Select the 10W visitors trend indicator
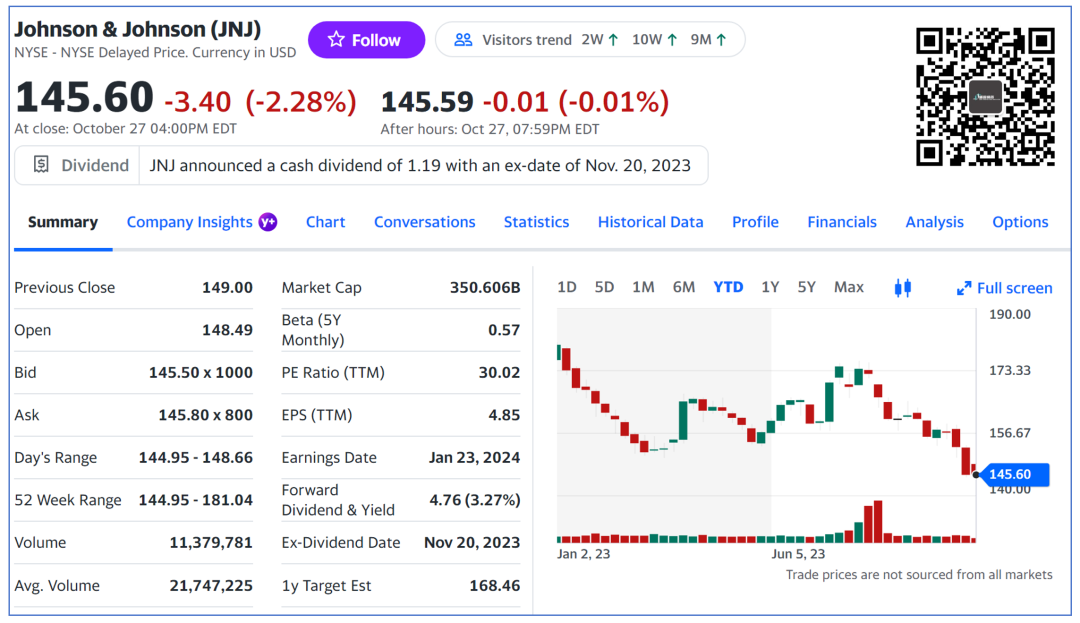This screenshot has height=623, width=1080. [654, 40]
